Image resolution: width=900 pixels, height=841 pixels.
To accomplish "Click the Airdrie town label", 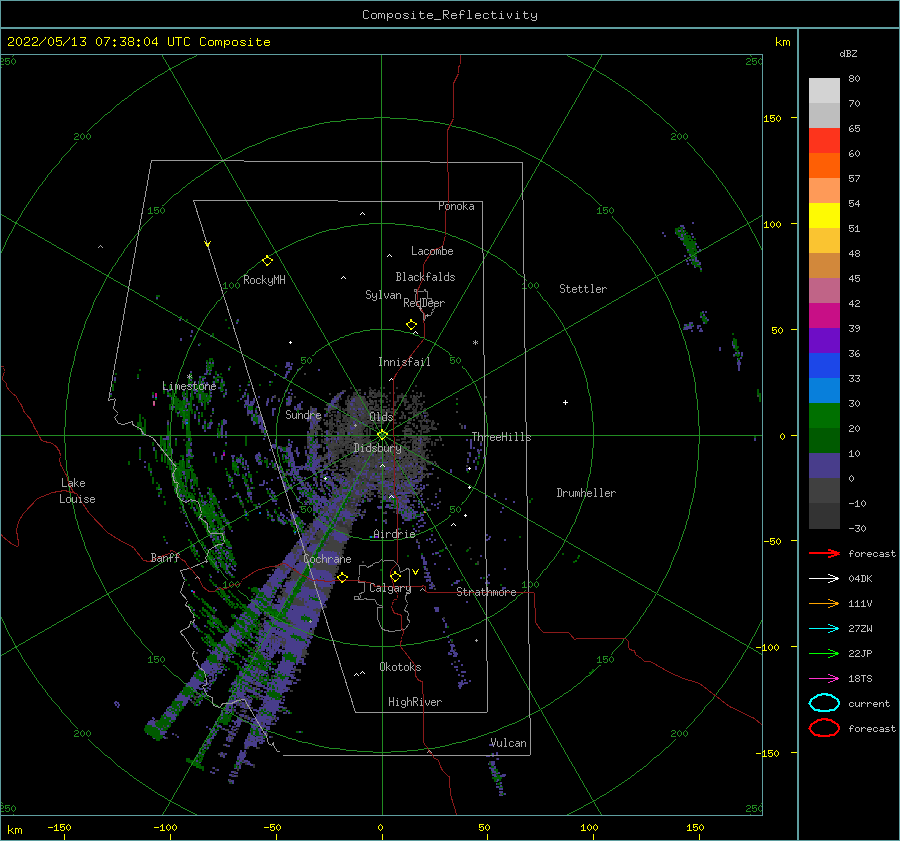I will [394, 534].
